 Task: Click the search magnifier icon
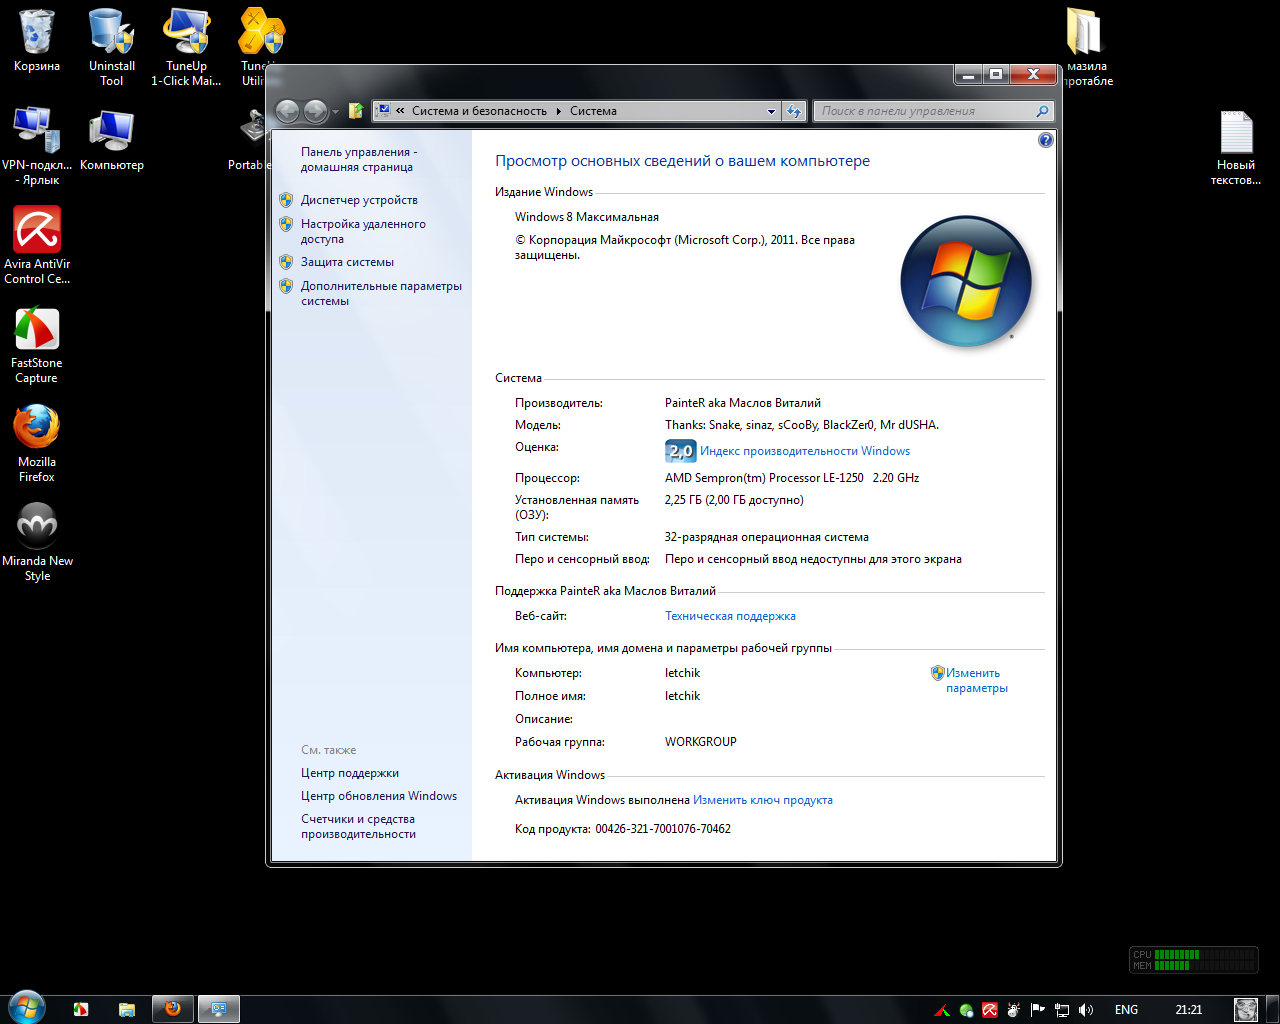point(1042,111)
